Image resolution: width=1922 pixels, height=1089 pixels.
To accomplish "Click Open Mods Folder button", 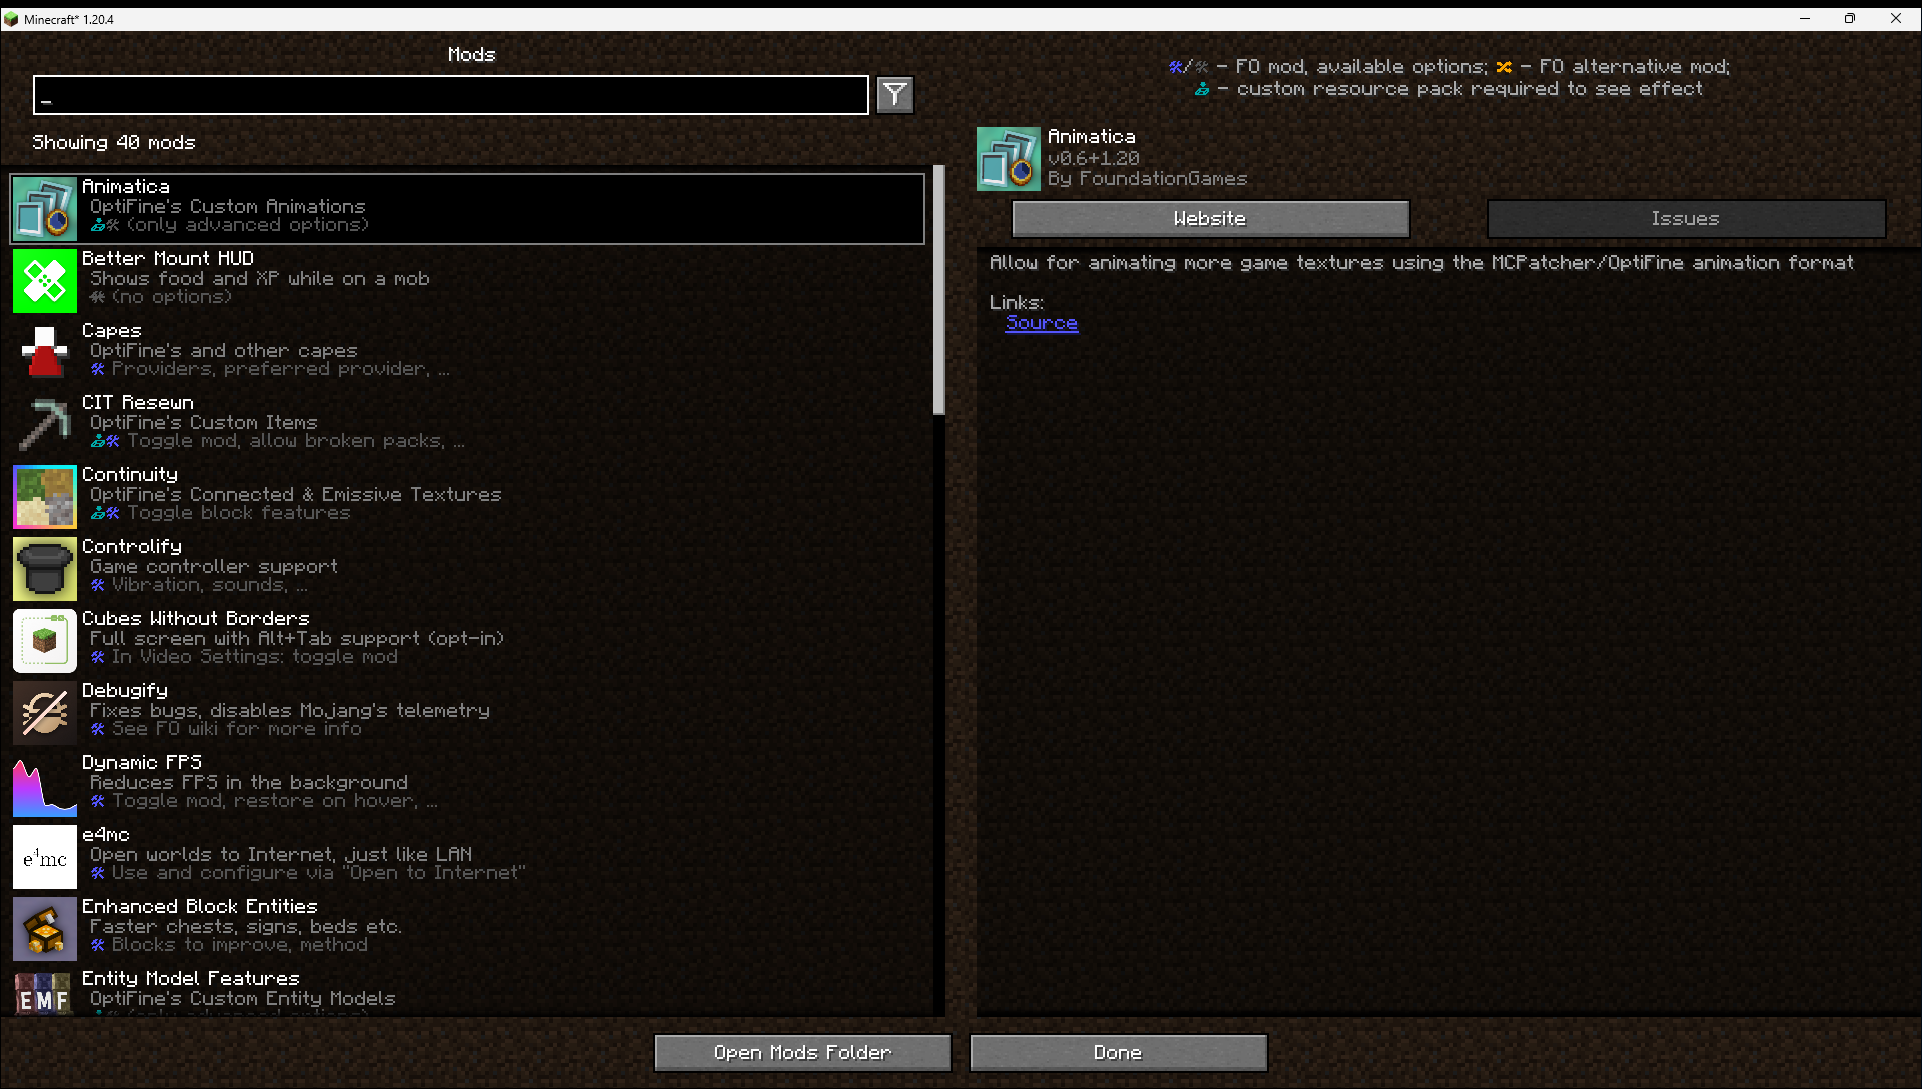I will coord(802,1053).
